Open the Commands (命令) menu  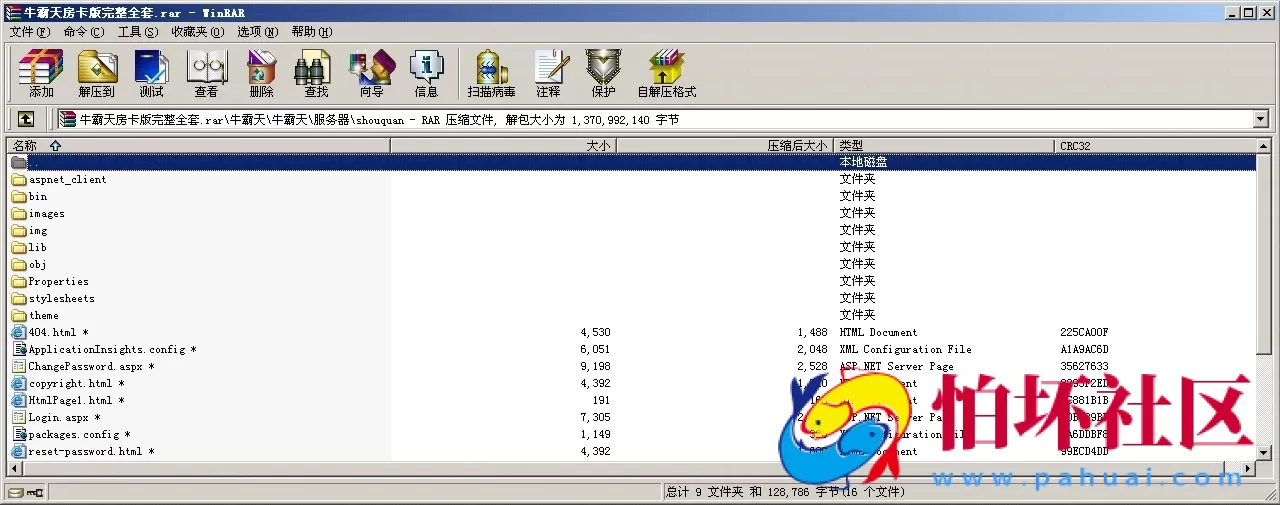tap(83, 32)
